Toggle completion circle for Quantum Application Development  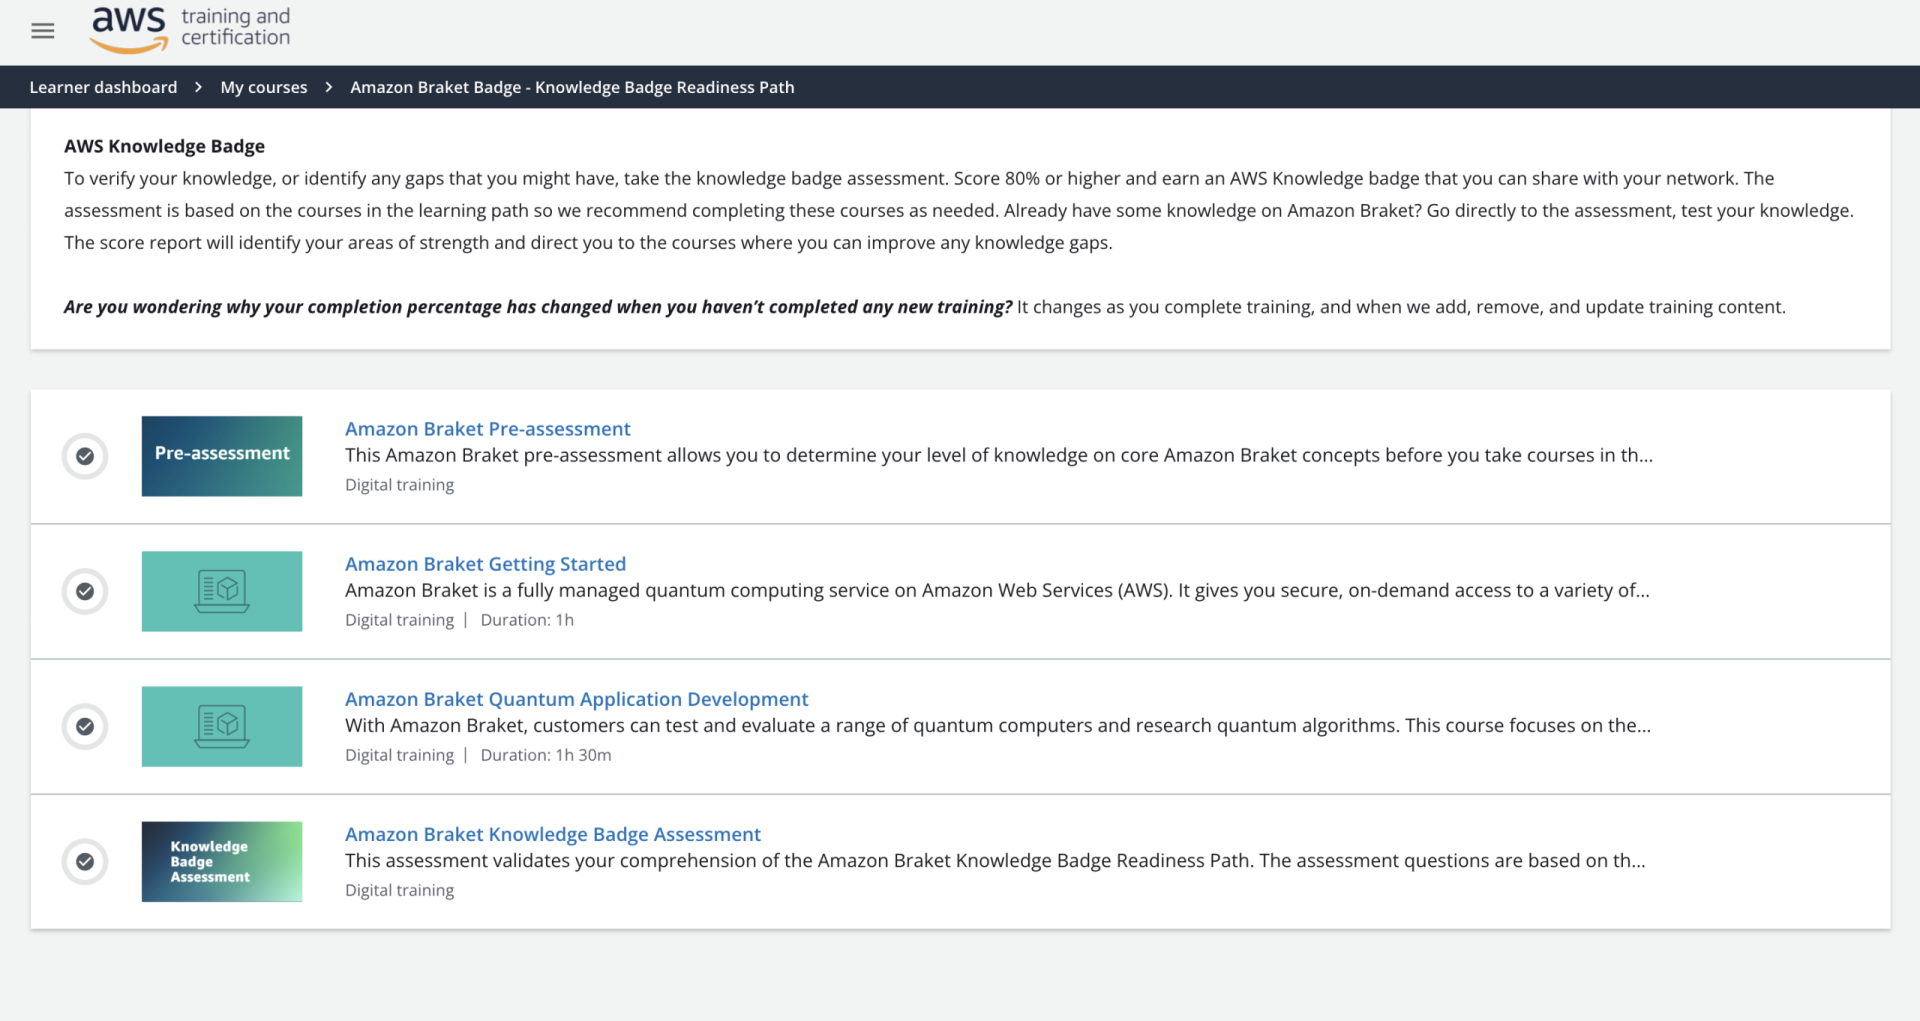click(85, 726)
